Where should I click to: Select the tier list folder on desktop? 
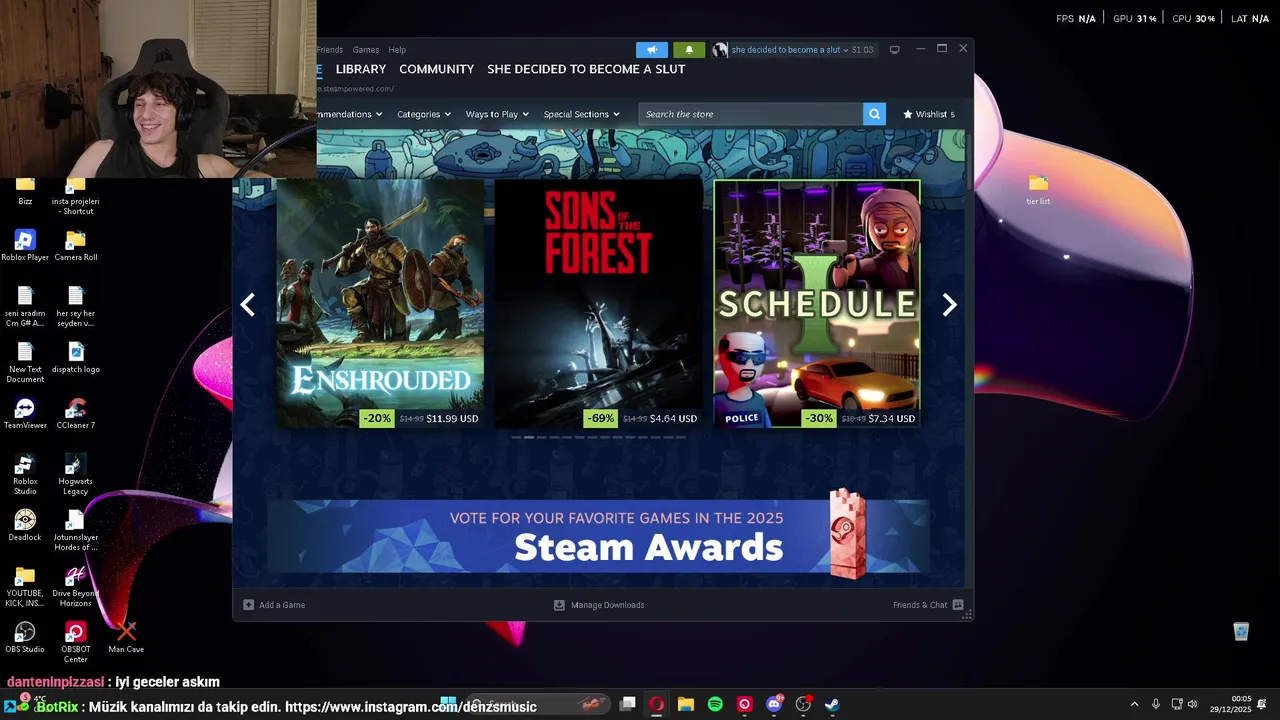[x=1038, y=190]
